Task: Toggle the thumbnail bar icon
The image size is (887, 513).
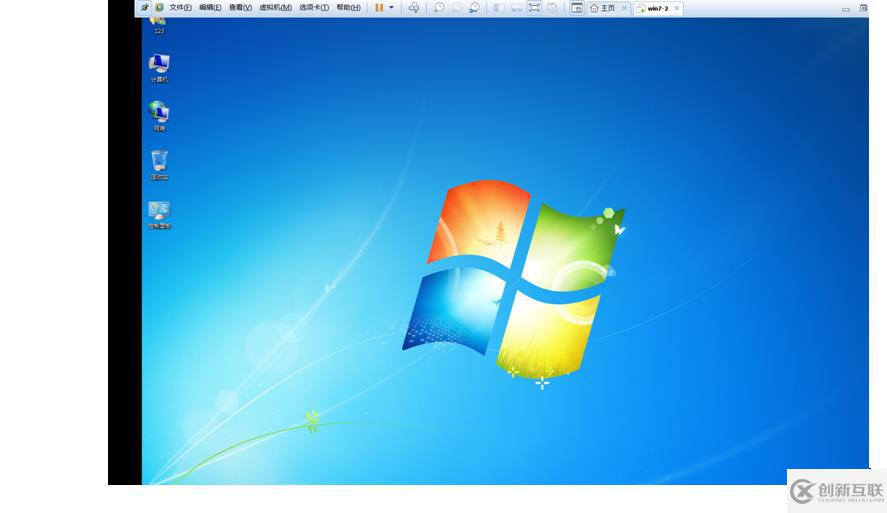Action: (516, 7)
